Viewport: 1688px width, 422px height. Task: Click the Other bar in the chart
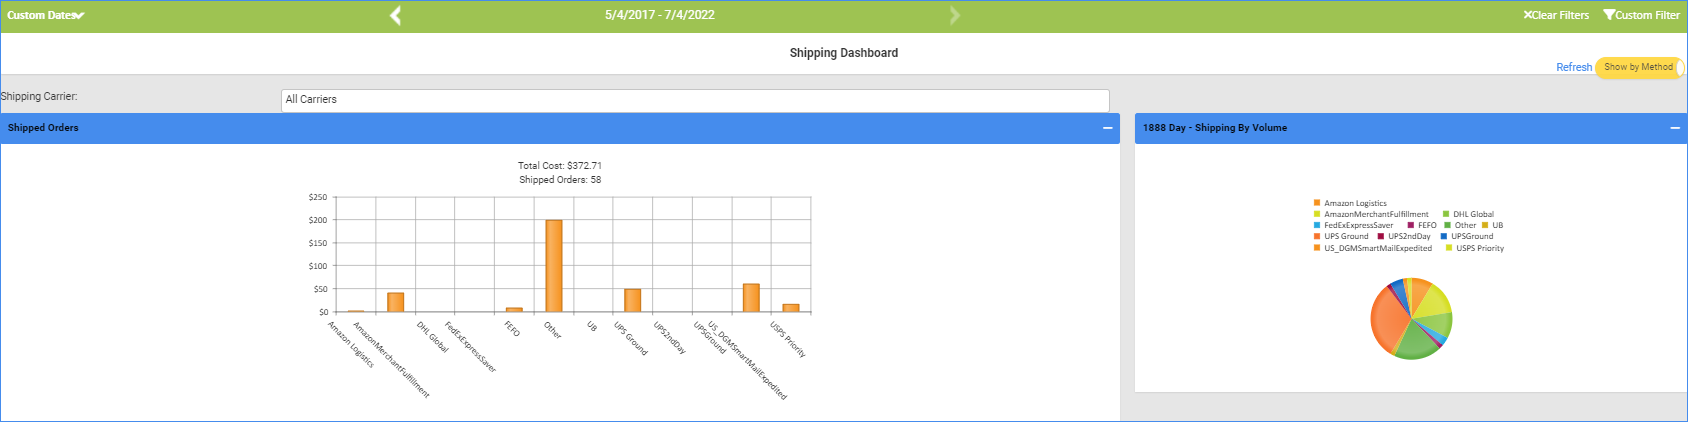click(554, 266)
